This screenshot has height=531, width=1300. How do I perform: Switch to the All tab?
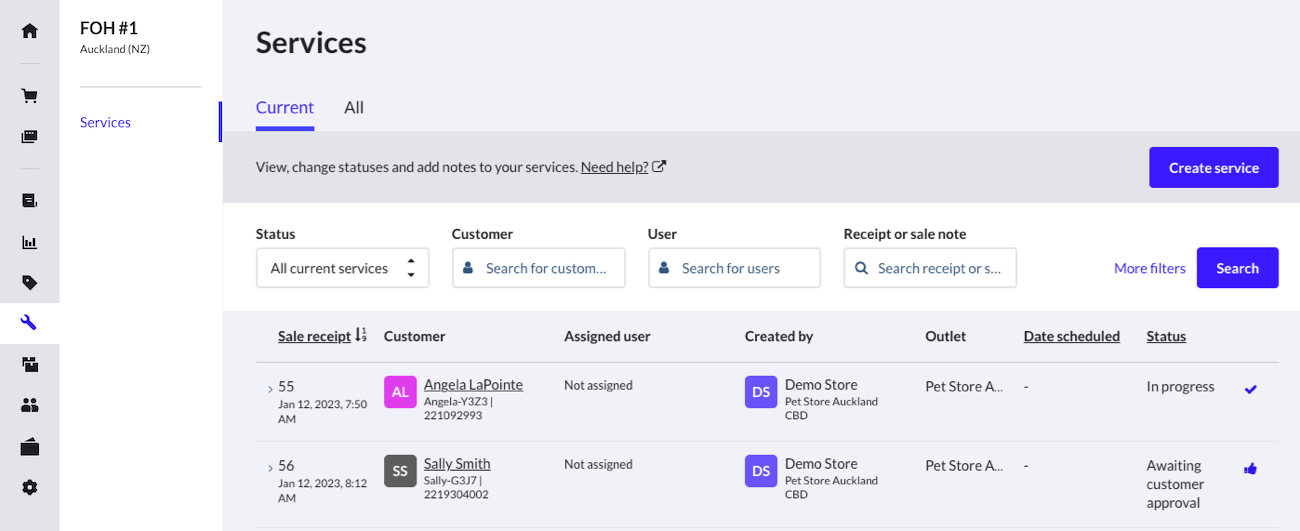[354, 107]
